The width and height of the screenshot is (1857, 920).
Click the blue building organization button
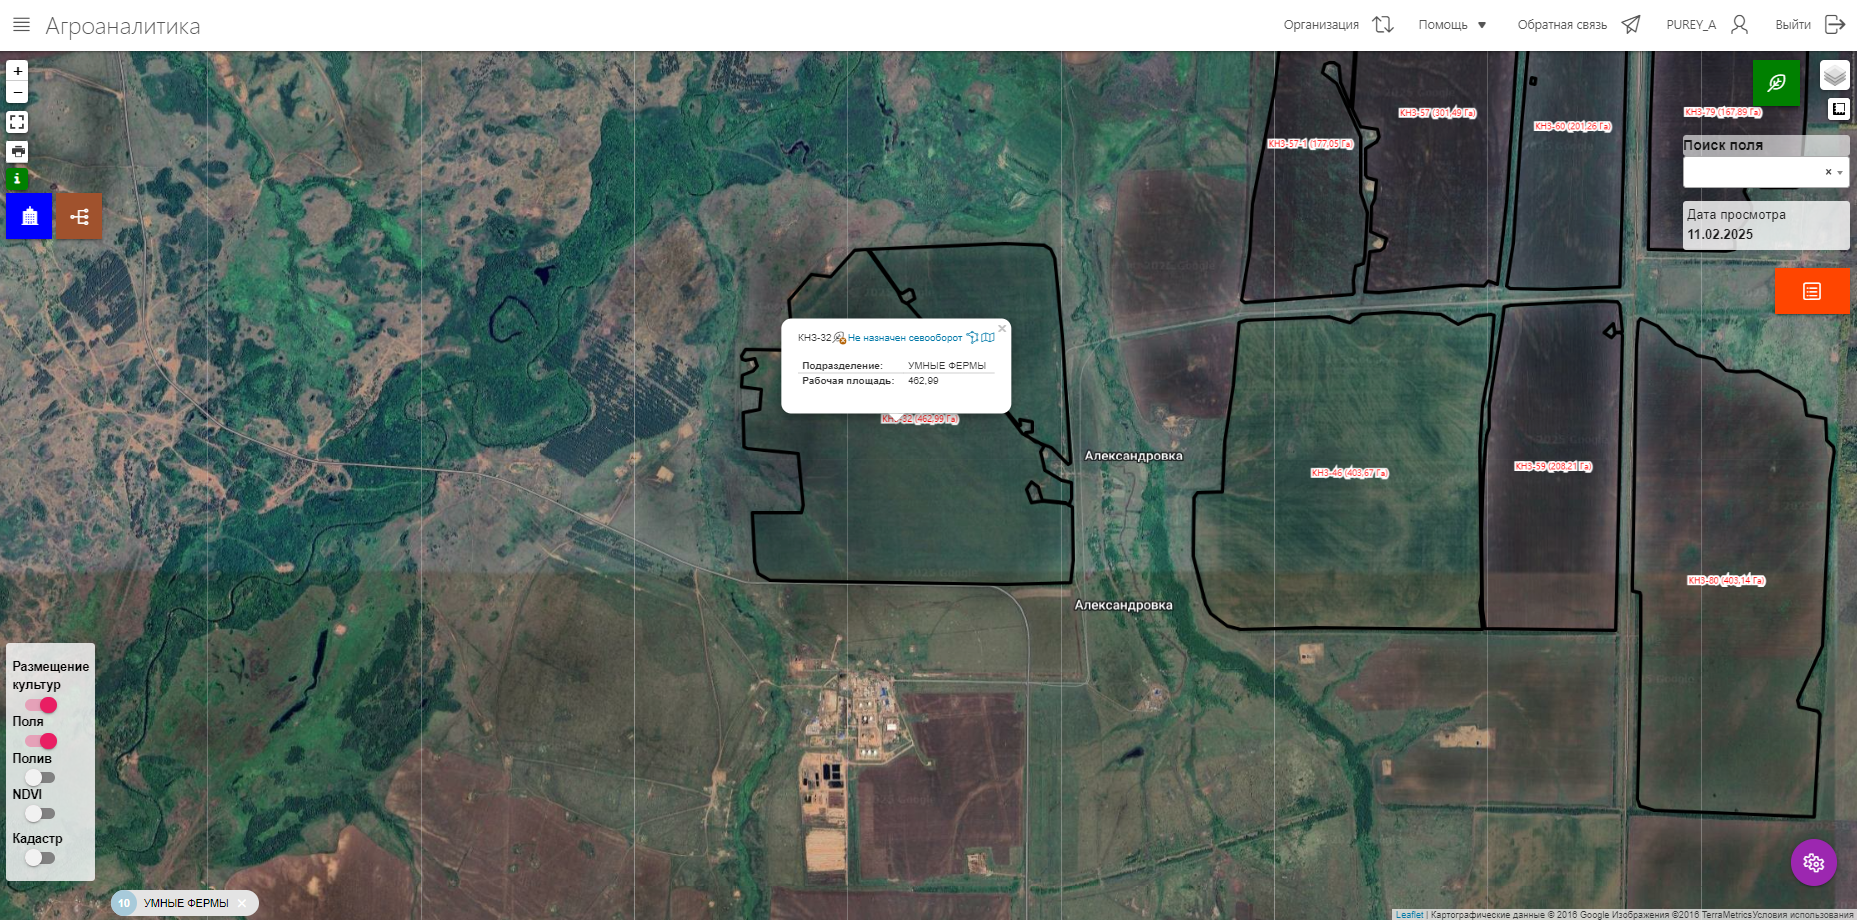(x=29, y=216)
